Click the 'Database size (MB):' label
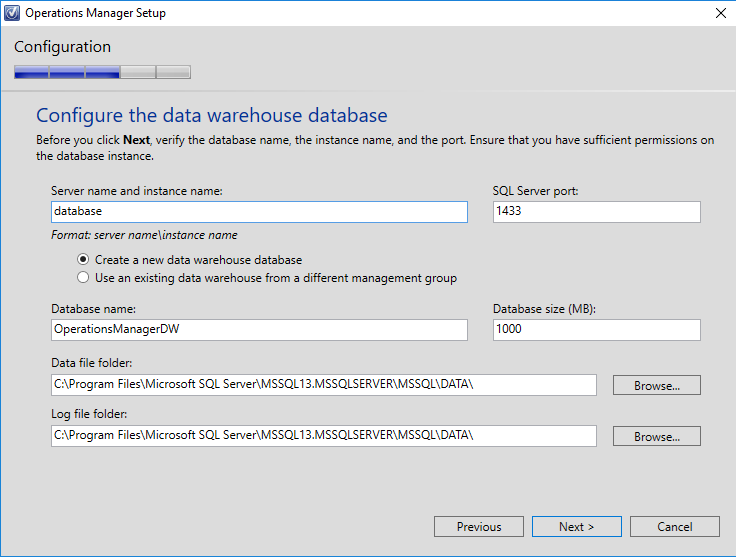 pos(544,309)
